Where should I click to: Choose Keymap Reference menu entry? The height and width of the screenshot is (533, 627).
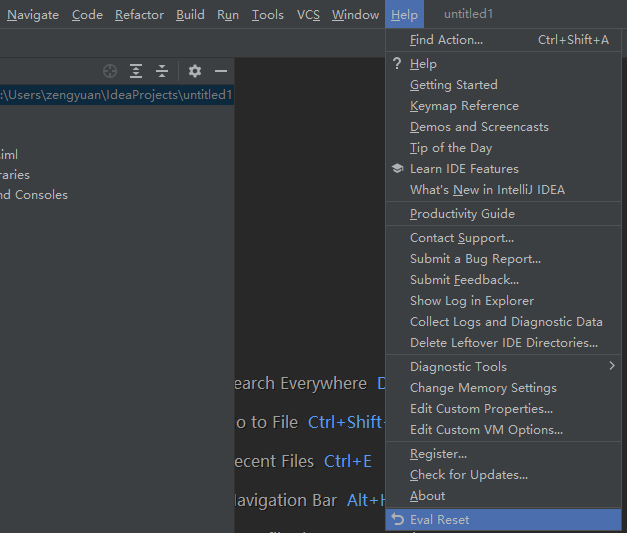click(464, 106)
